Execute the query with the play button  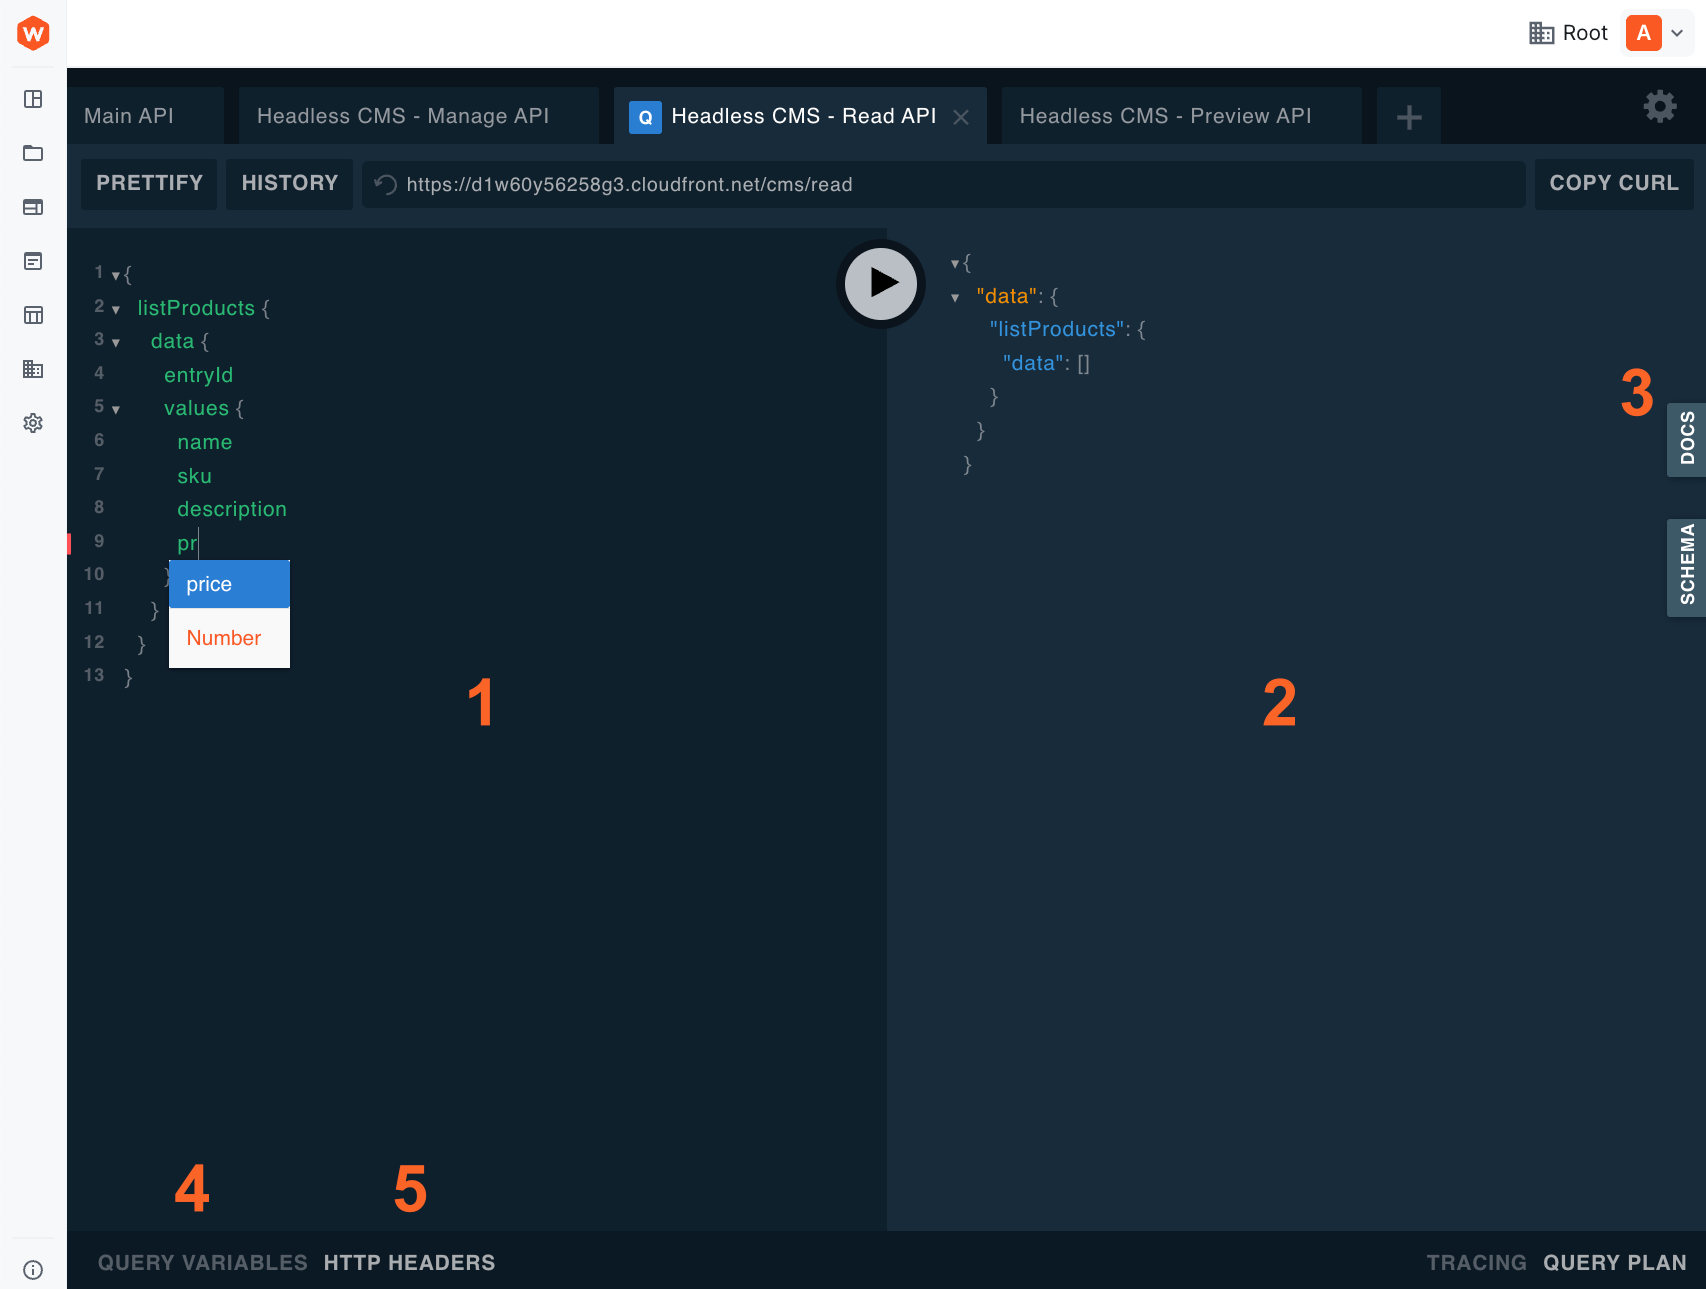click(x=880, y=284)
